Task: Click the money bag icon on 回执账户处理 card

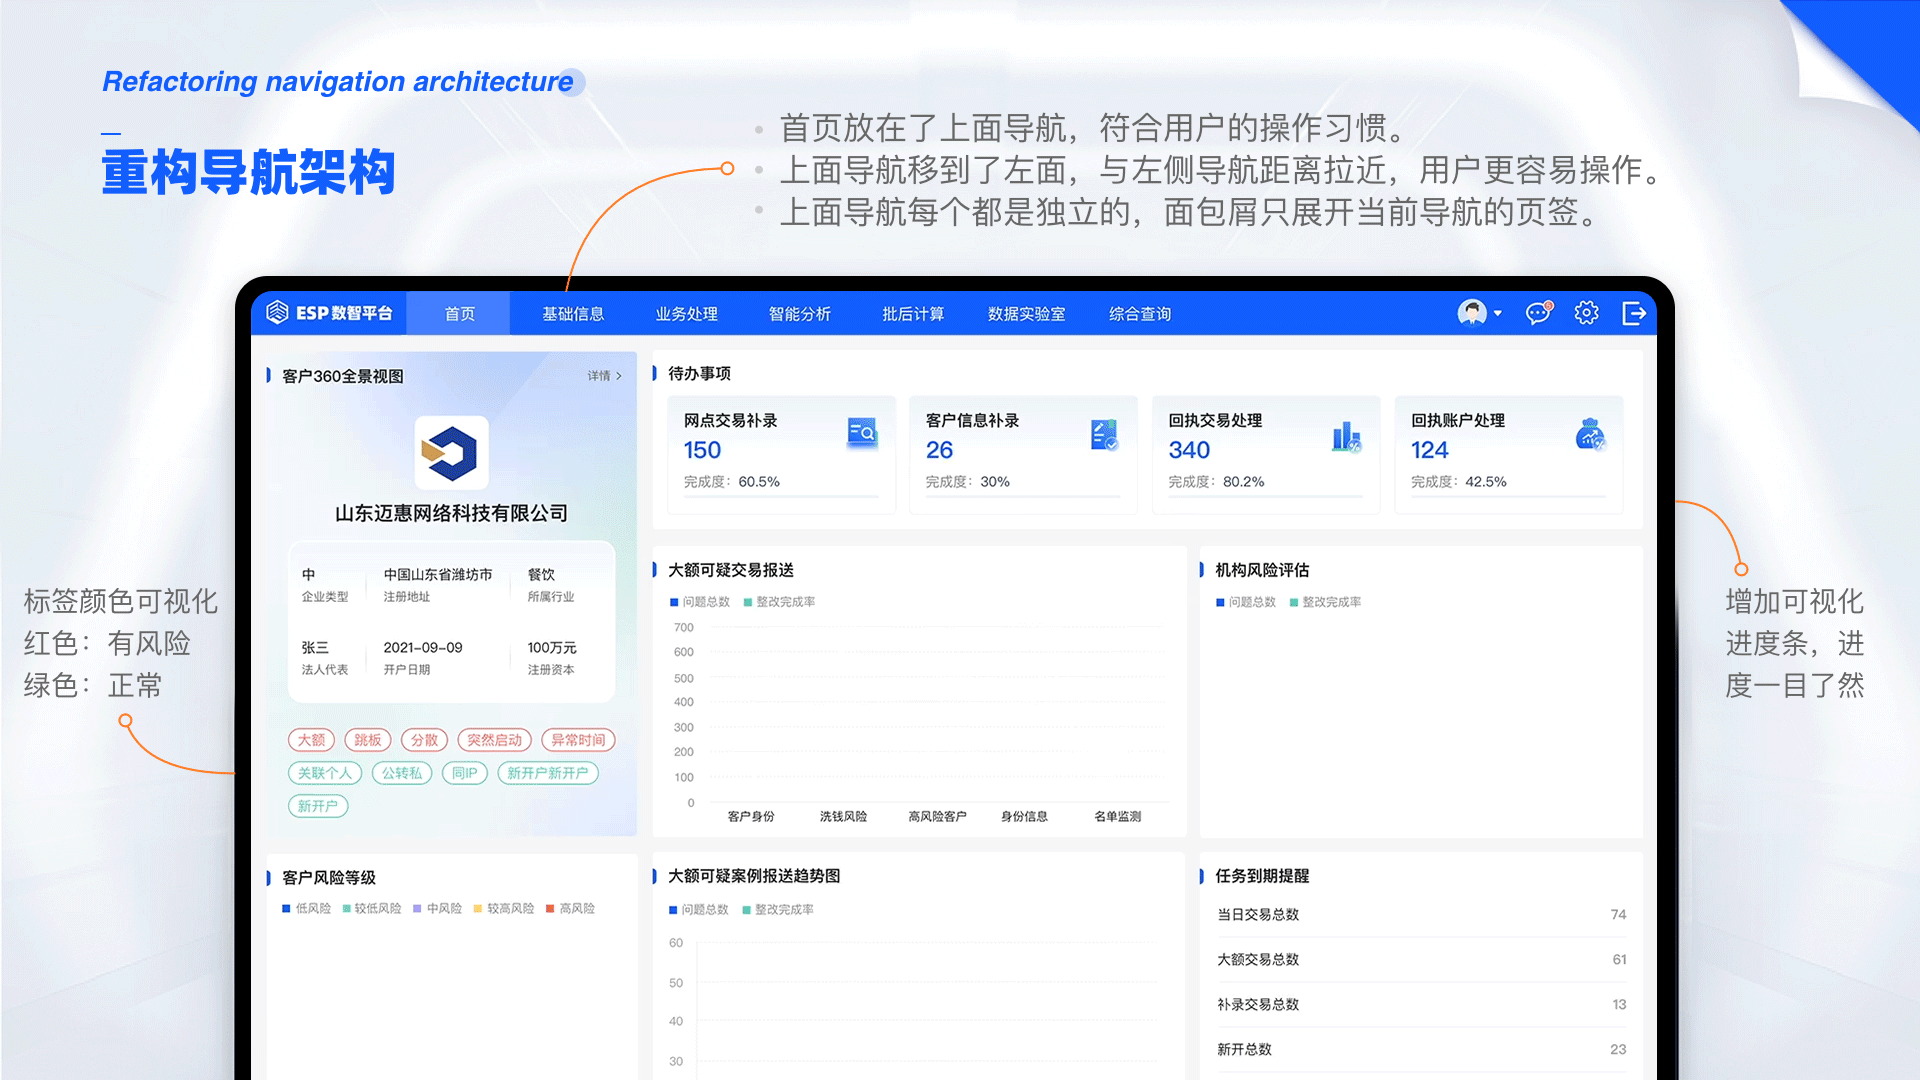Action: pos(1590,434)
